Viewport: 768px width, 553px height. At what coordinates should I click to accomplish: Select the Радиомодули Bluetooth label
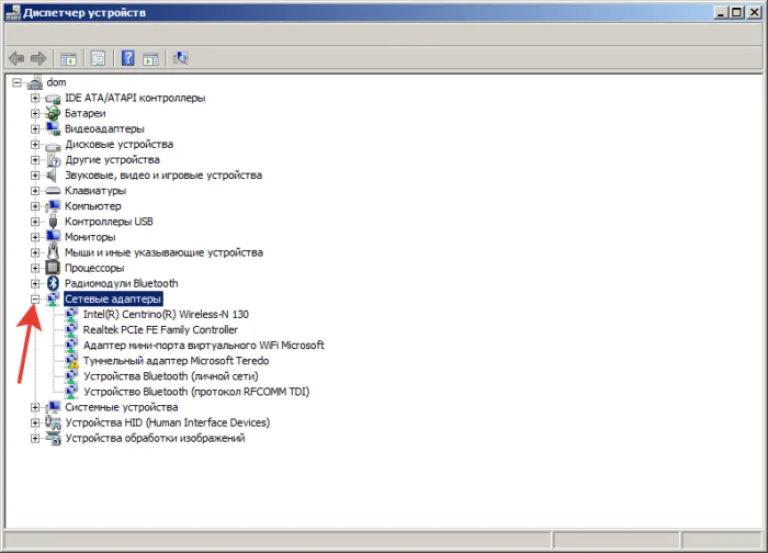(x=121, y=284)
